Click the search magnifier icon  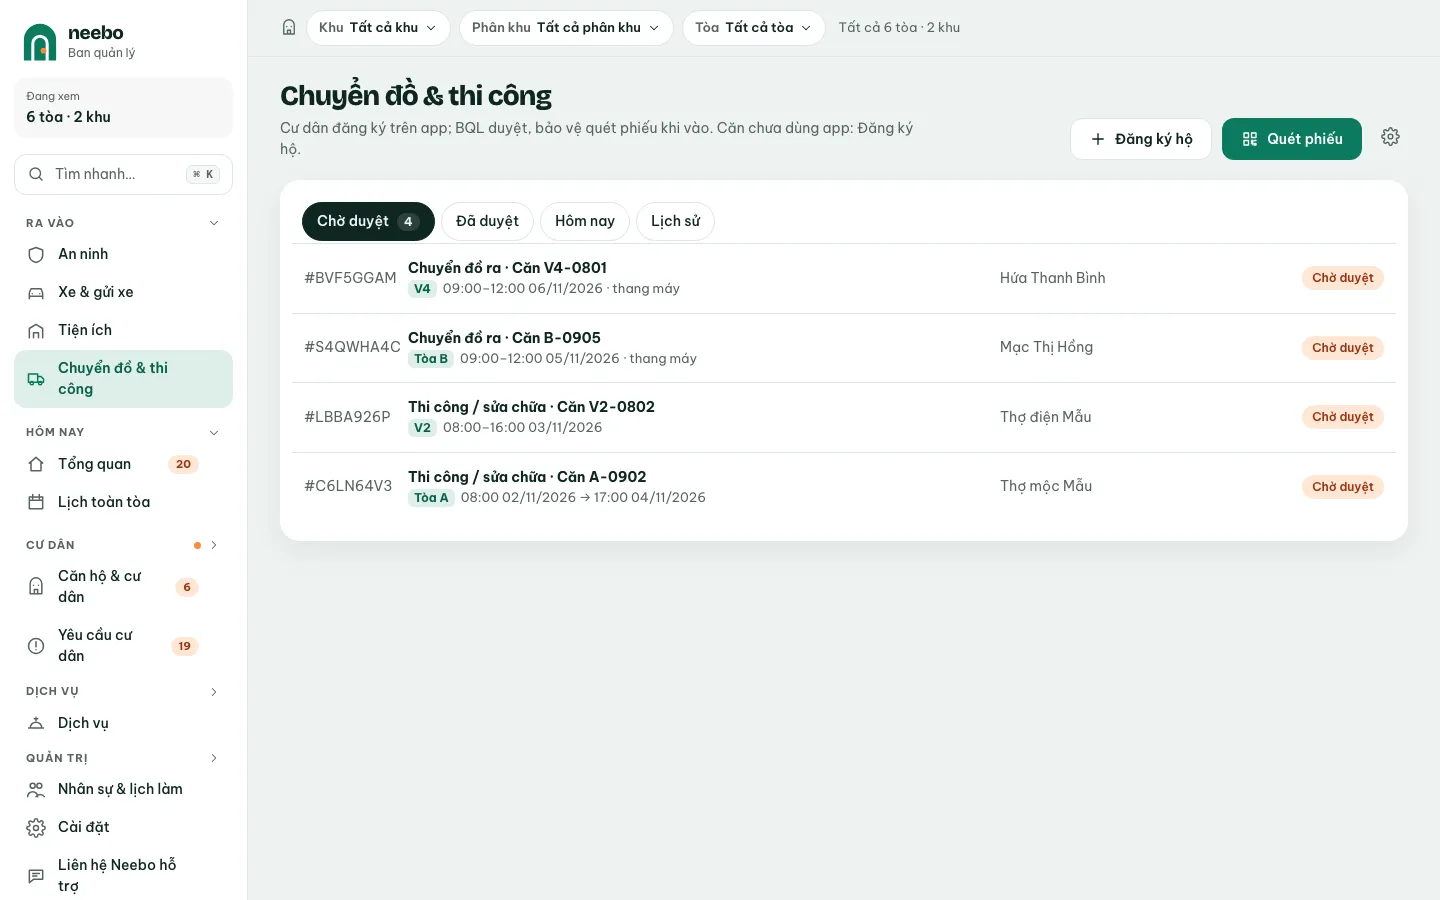36,174
